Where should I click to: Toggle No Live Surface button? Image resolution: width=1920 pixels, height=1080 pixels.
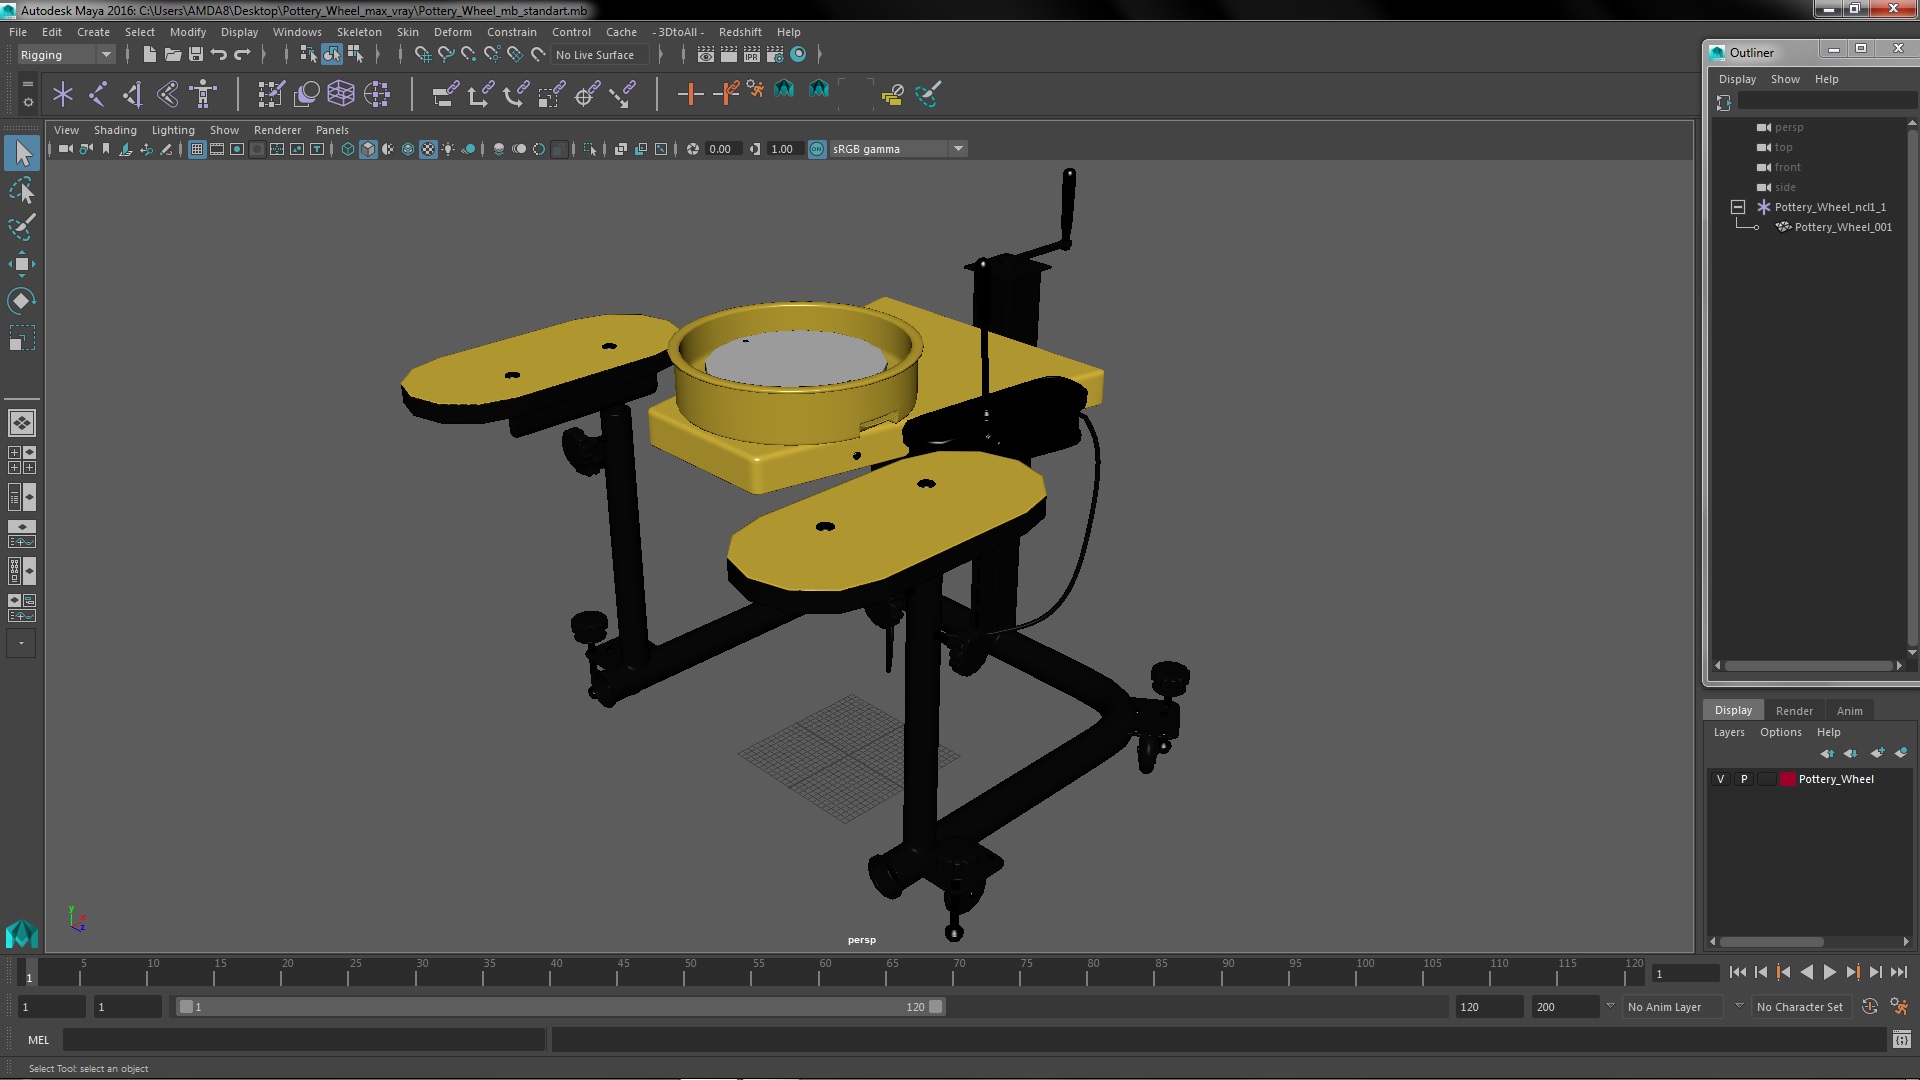click(596, 54)
